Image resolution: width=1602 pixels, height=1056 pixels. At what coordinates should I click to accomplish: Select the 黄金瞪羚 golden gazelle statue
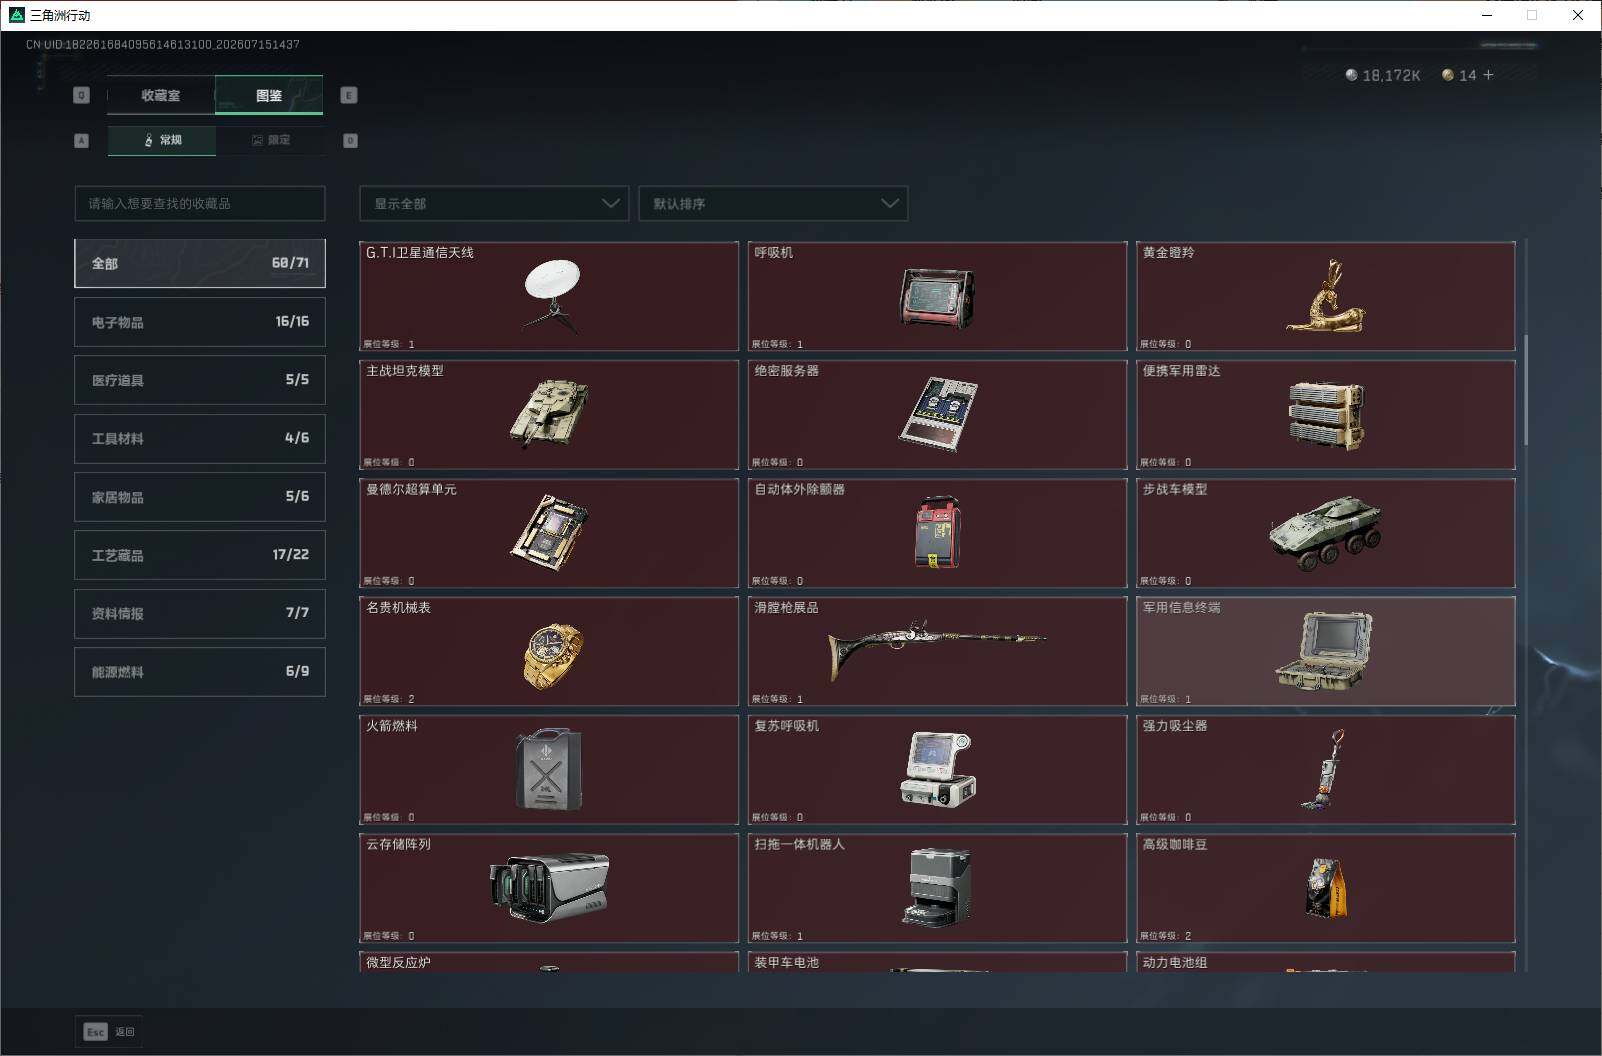[1326, 296]
